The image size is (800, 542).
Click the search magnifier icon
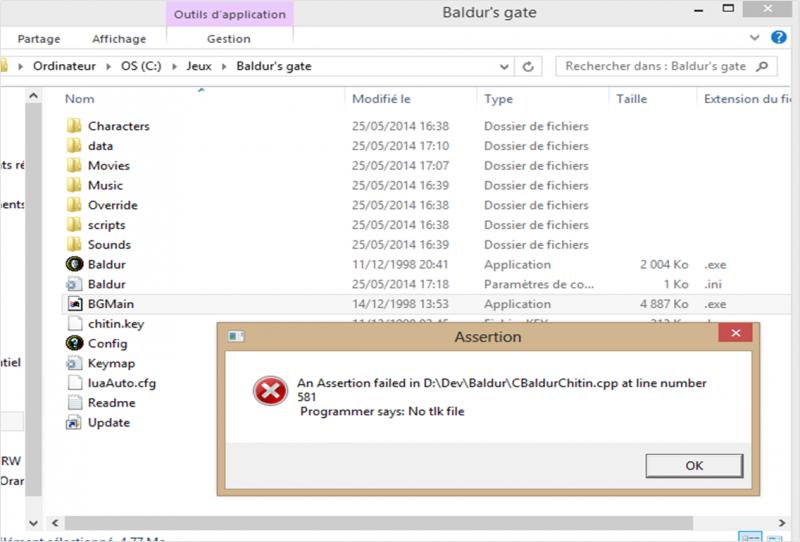click(762, 66)
